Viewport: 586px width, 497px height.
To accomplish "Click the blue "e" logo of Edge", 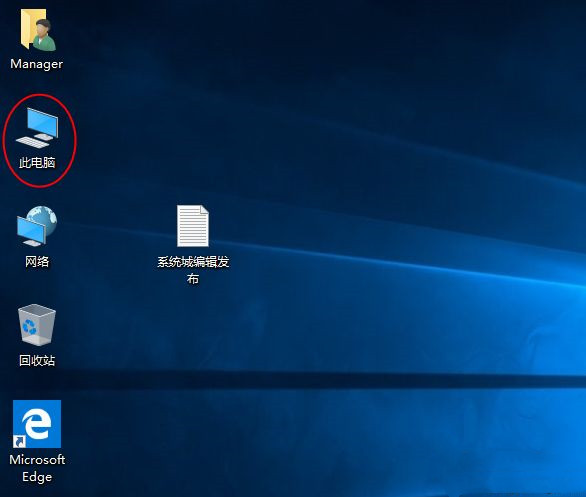I will tap(36, 424).
